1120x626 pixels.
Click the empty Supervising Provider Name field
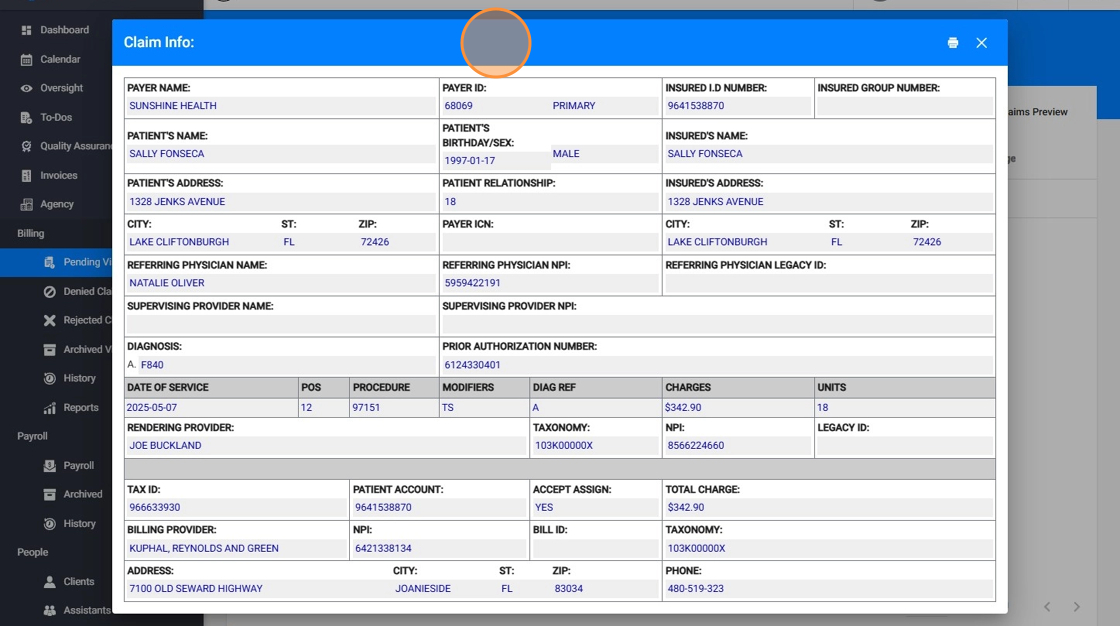point(281,324)
